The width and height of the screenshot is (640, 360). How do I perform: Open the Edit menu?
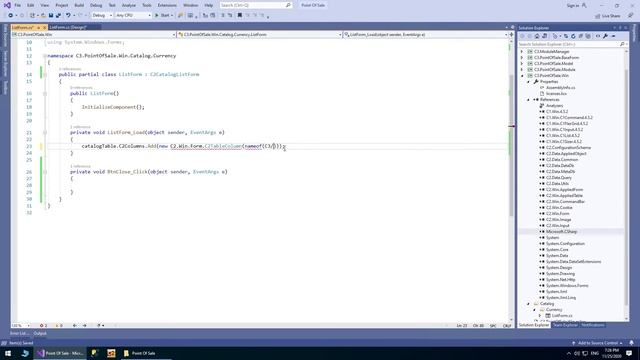tap(31, 5)
